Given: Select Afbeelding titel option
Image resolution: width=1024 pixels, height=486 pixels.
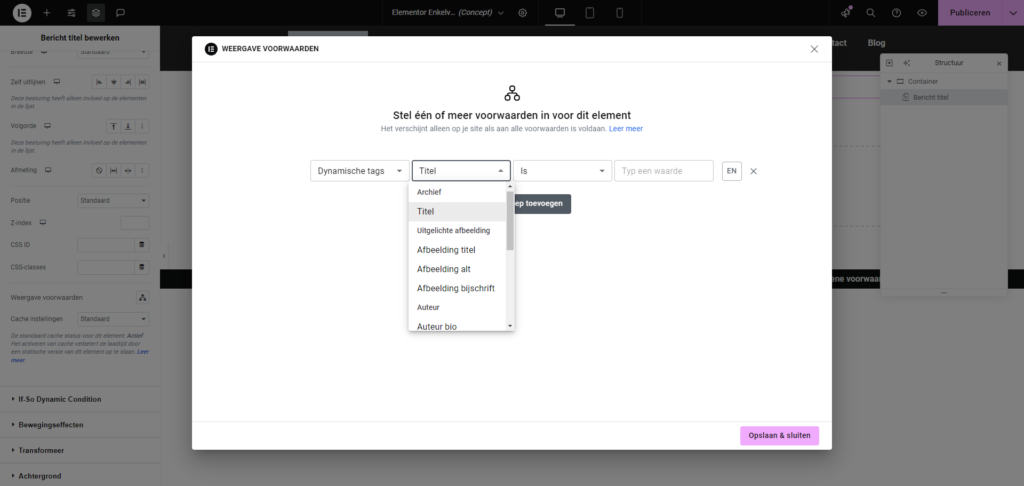Looking at the screenshot, I should coord(457,250).
